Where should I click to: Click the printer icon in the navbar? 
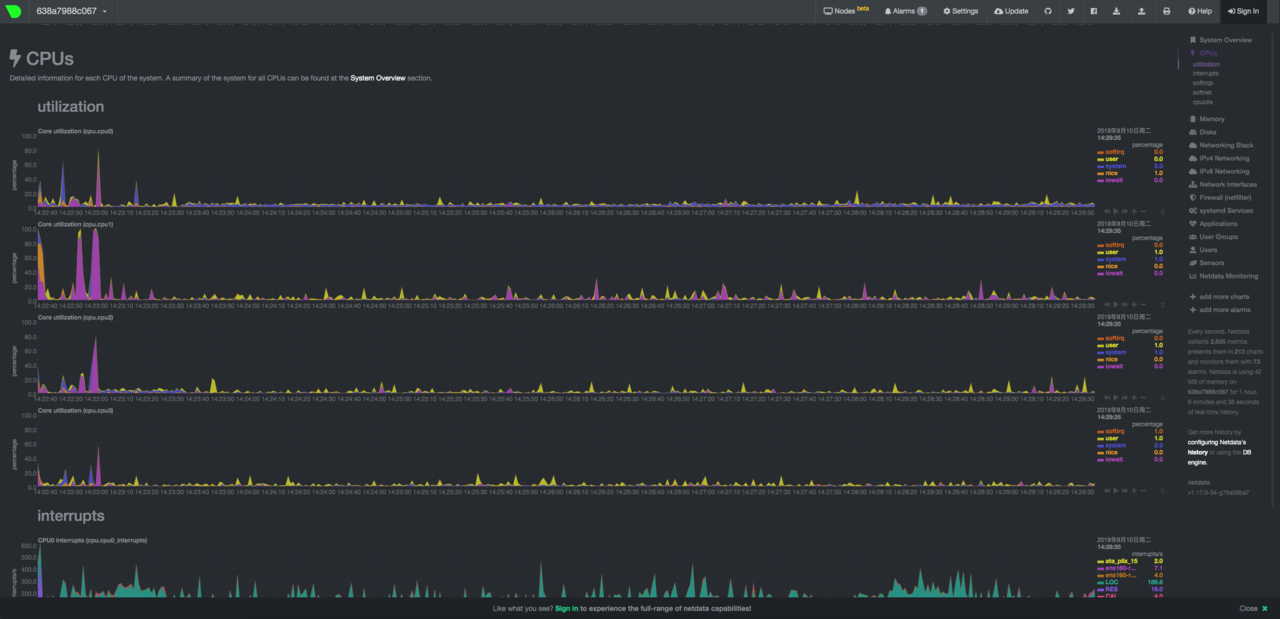(x=1166, y=11)
